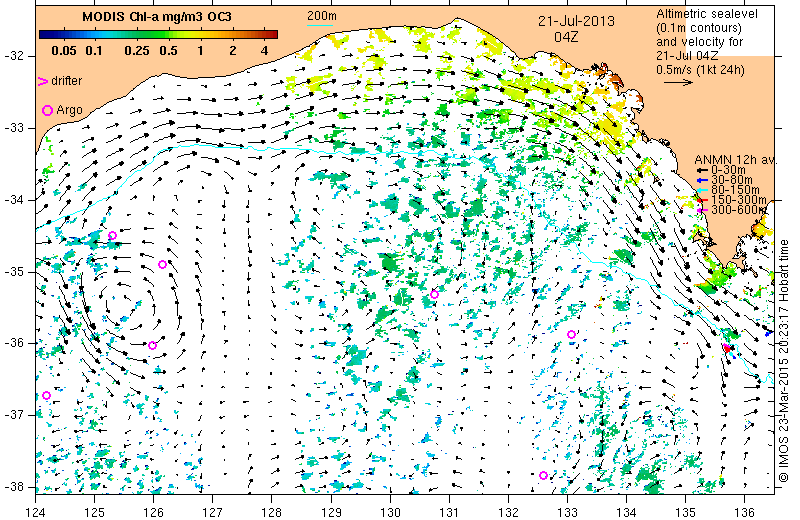Viewport: 800px width, 520px height.
Task: Click the colour bar label '4'
Action: click(x=264, y=51)
